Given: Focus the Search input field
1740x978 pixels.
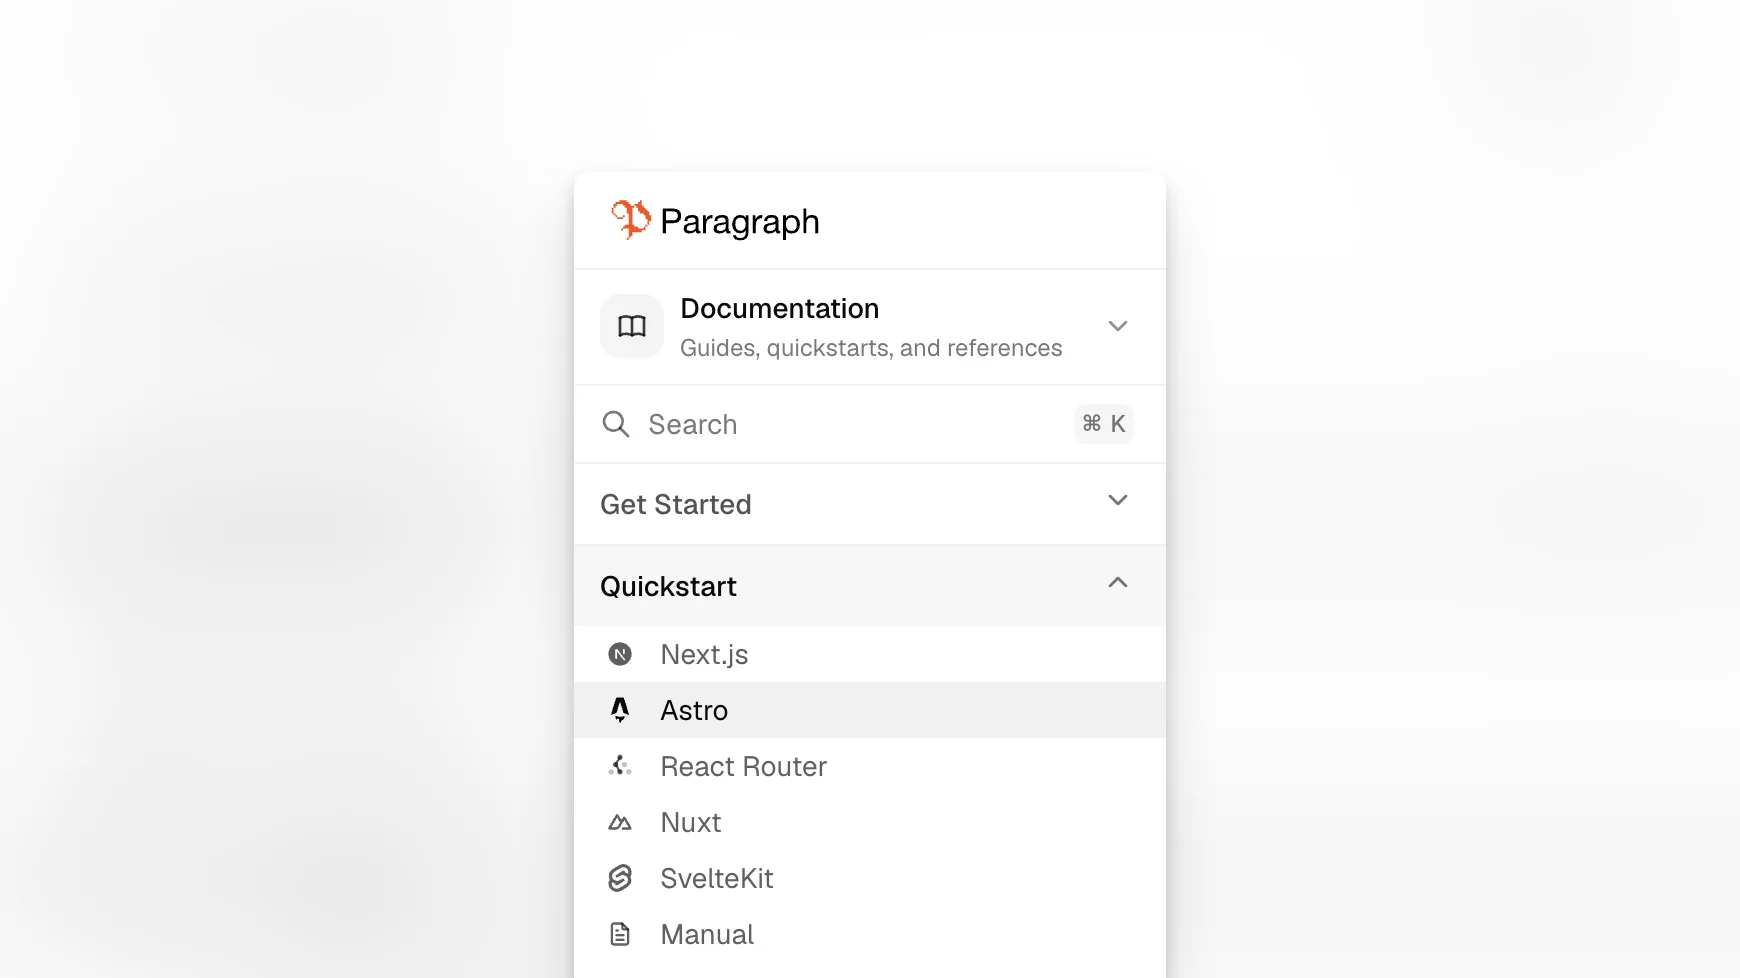Looking at the screenshot, I should (870, 424).
